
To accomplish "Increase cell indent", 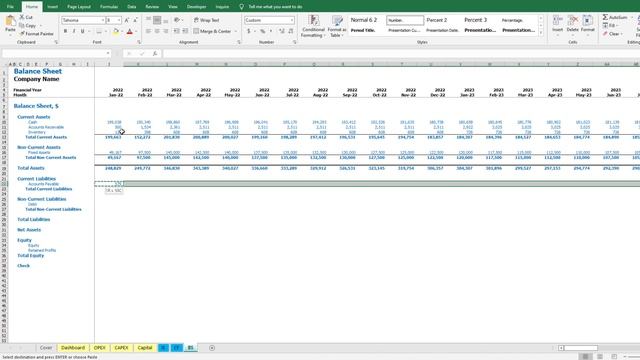I will coord(185,31).
